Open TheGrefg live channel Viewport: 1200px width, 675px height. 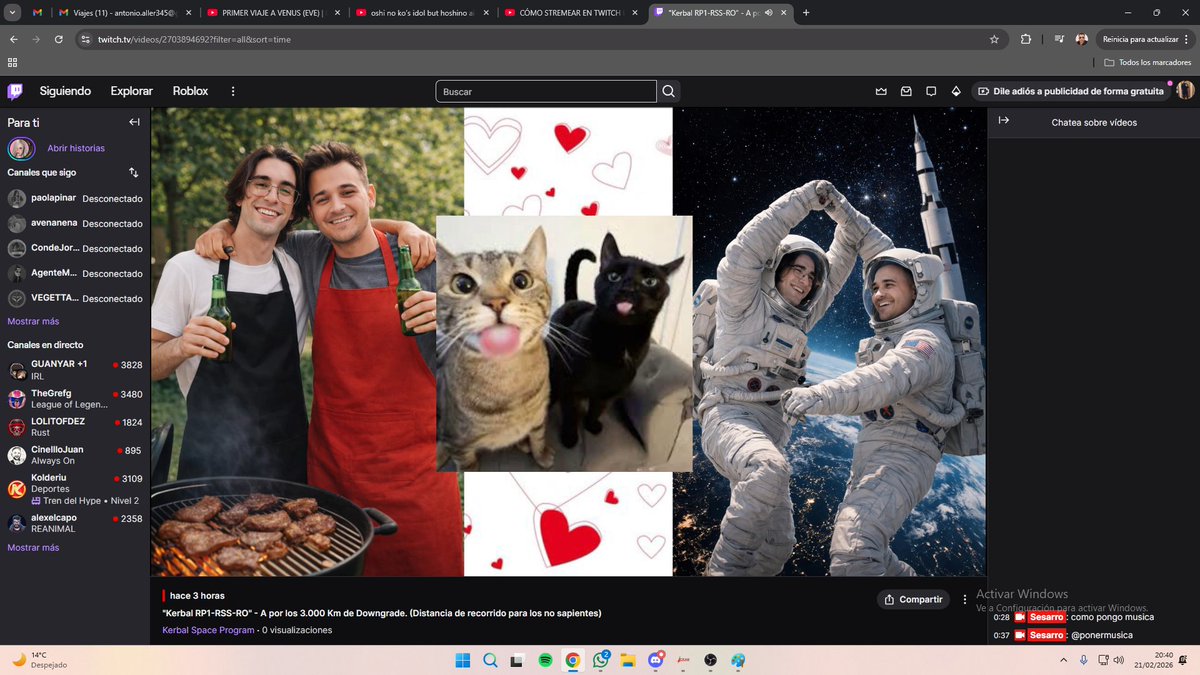pos(75,399)
